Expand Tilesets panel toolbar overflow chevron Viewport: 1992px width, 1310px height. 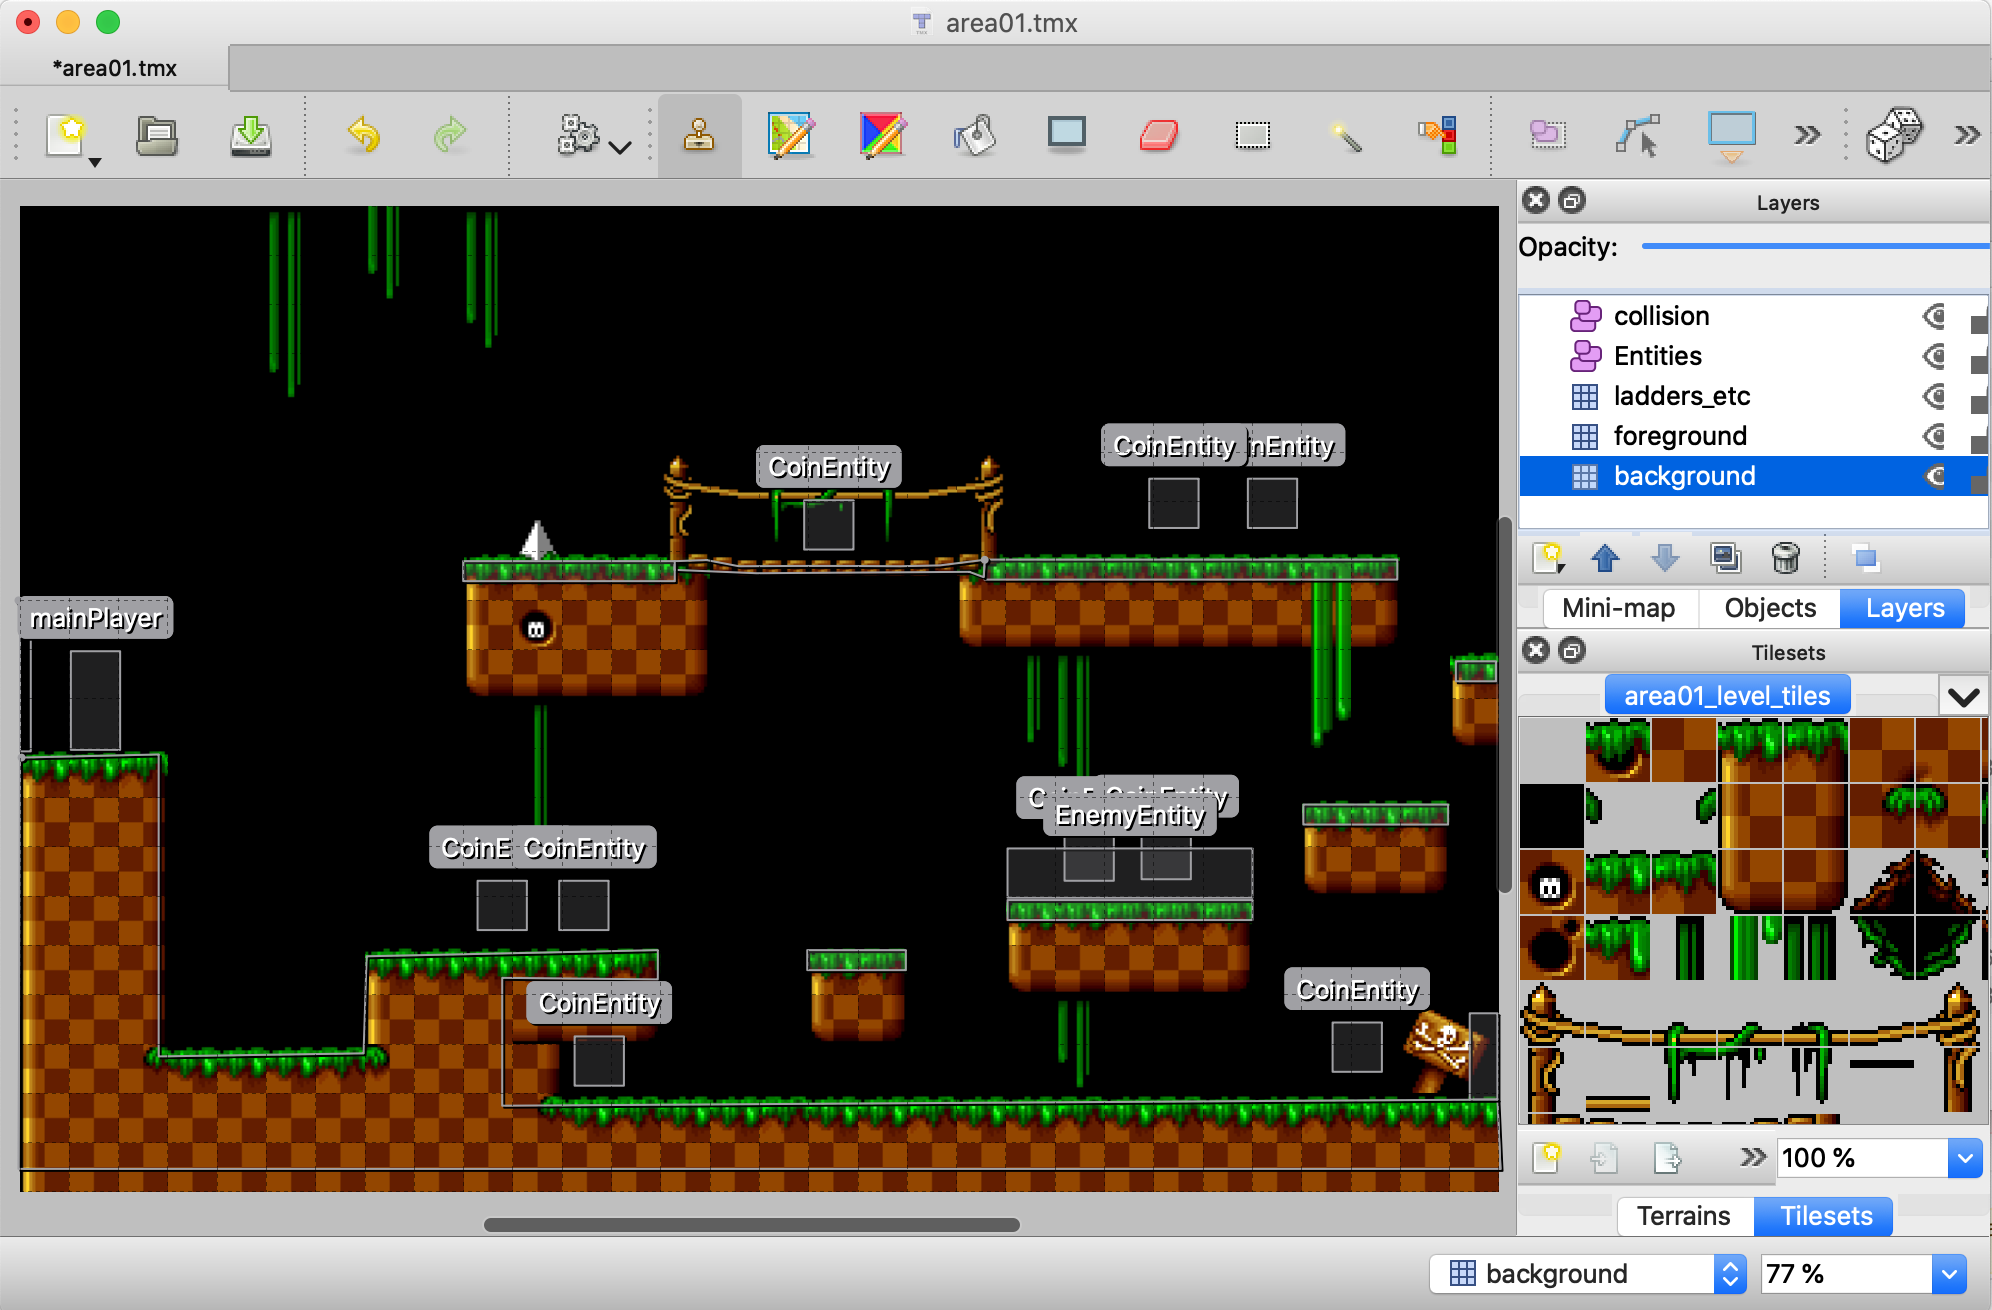coord(1752,1158)
